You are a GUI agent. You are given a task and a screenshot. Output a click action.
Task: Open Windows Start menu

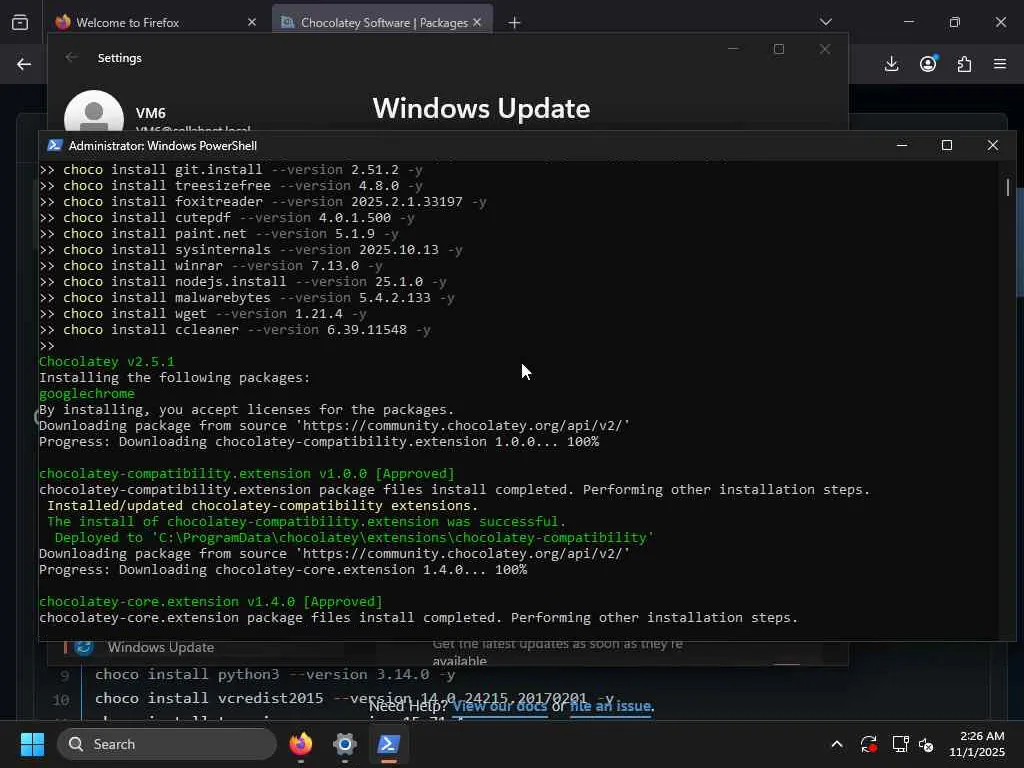32,744
